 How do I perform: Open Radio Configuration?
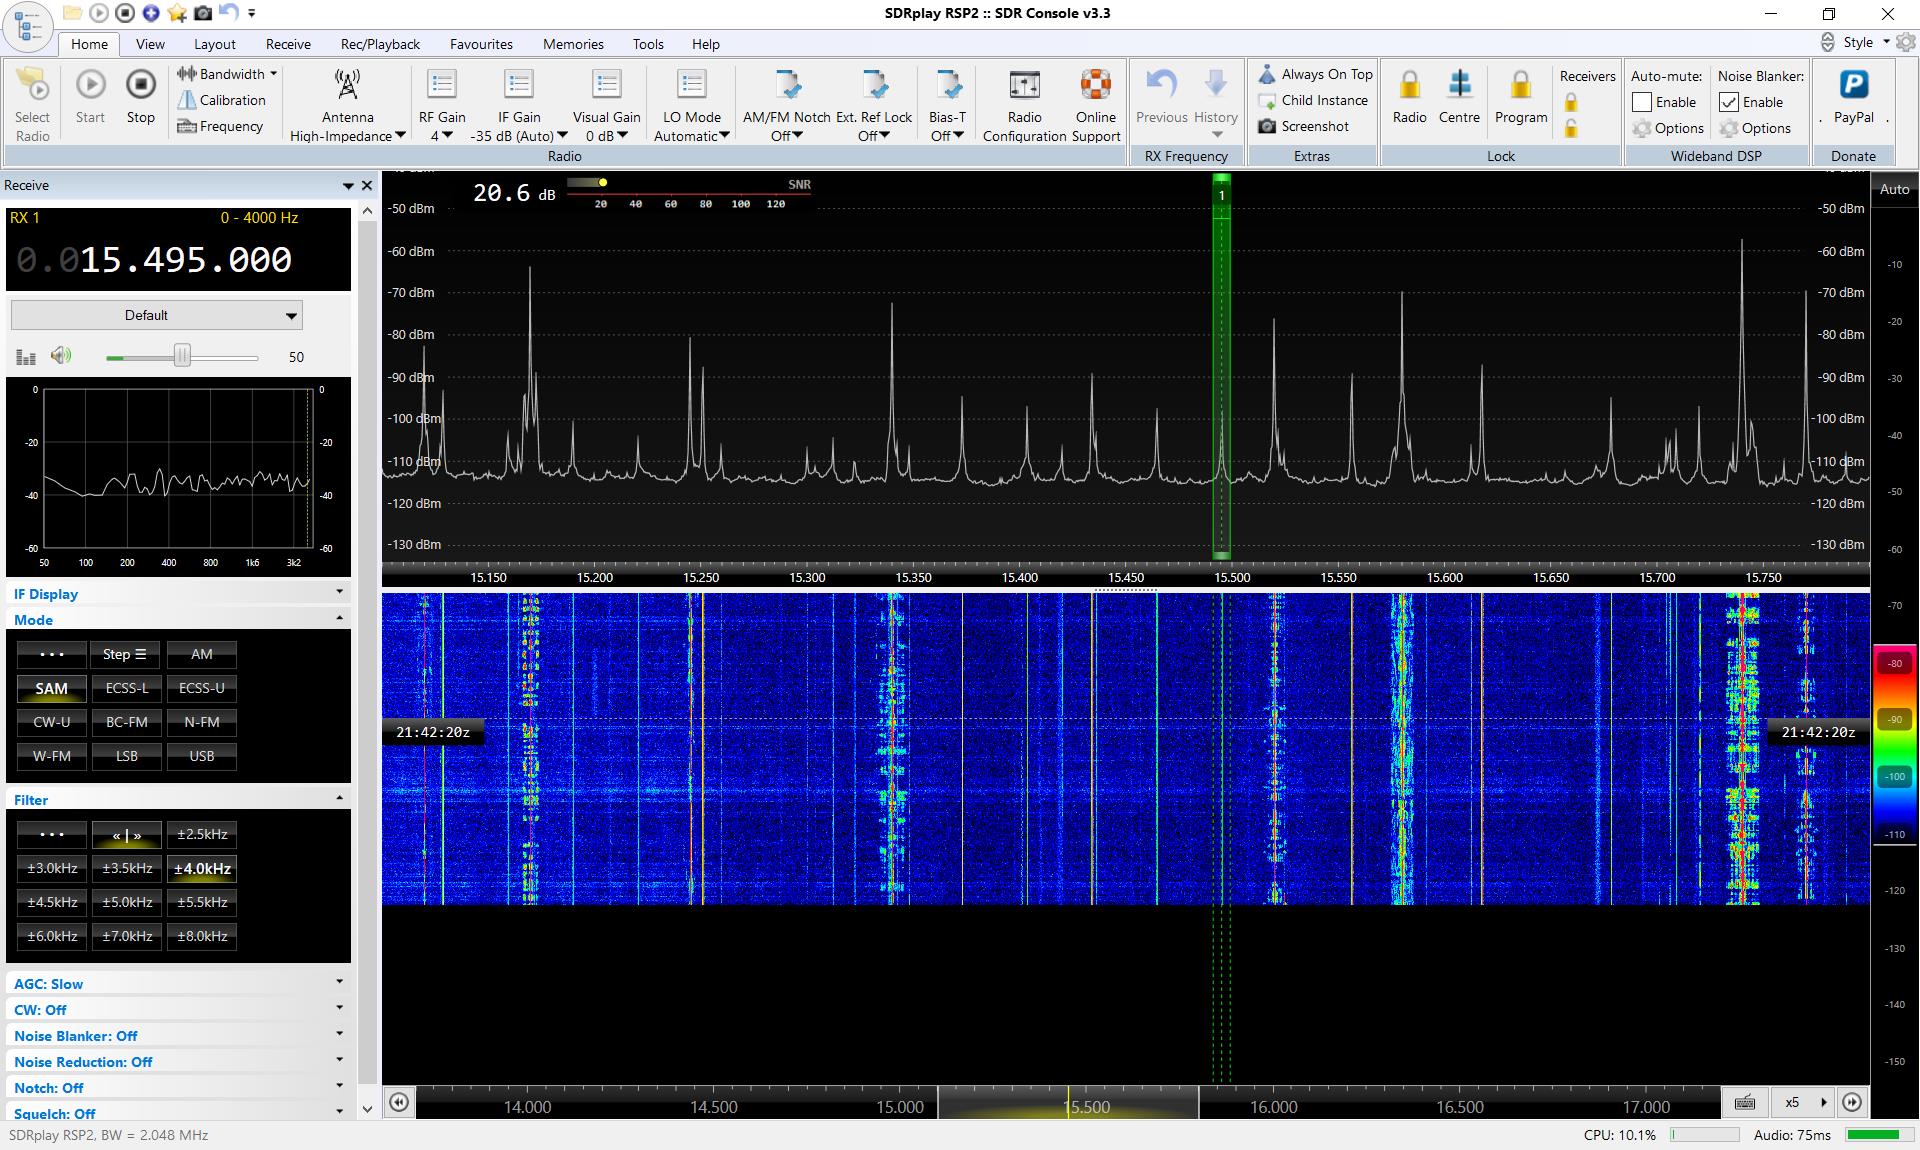pyautogui.click(x=1024, y=86)
